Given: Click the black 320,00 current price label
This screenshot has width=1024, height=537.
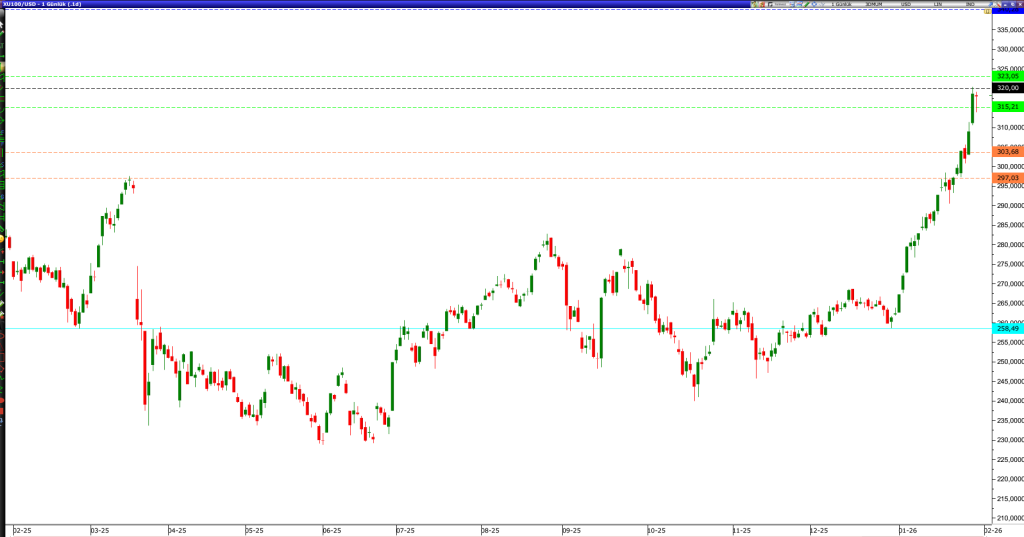Looking at the screenshot, I should (x=1007, y=88).
